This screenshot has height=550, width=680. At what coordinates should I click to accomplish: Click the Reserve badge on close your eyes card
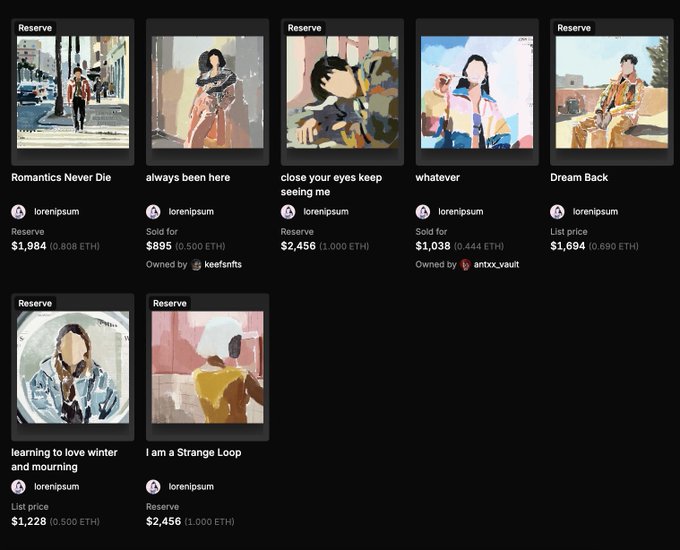coord(304,28)
